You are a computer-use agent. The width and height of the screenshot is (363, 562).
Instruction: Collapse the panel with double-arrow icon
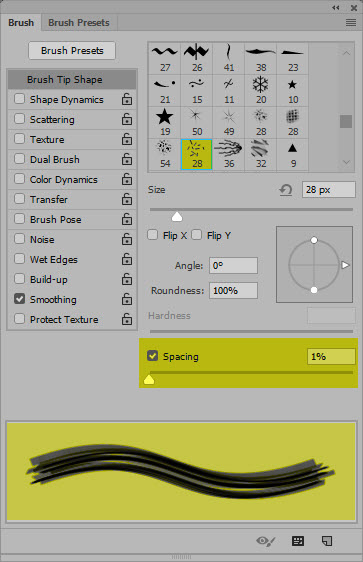(336, 8)
